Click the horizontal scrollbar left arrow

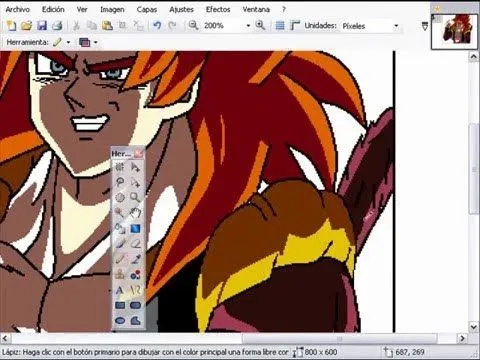point(5,339)
